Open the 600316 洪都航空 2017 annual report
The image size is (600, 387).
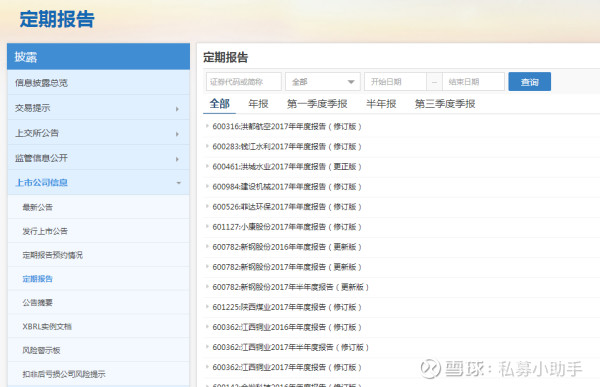287,126
